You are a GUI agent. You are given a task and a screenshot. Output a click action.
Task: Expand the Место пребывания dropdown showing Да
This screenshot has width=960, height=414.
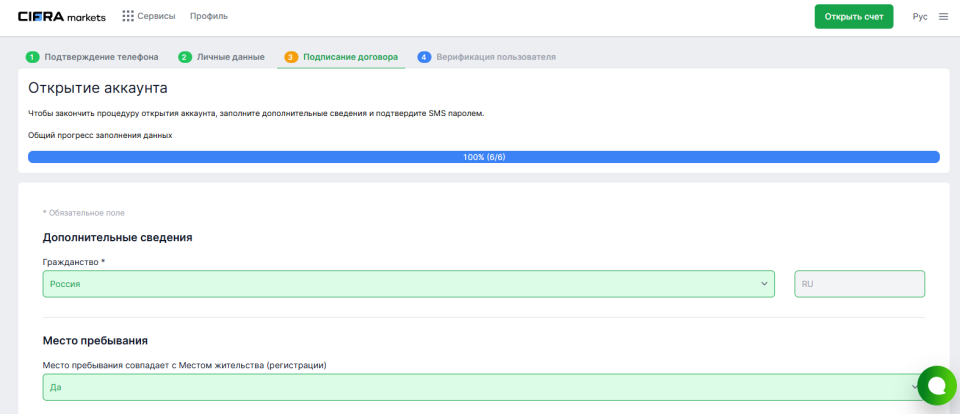coord(480,387)
